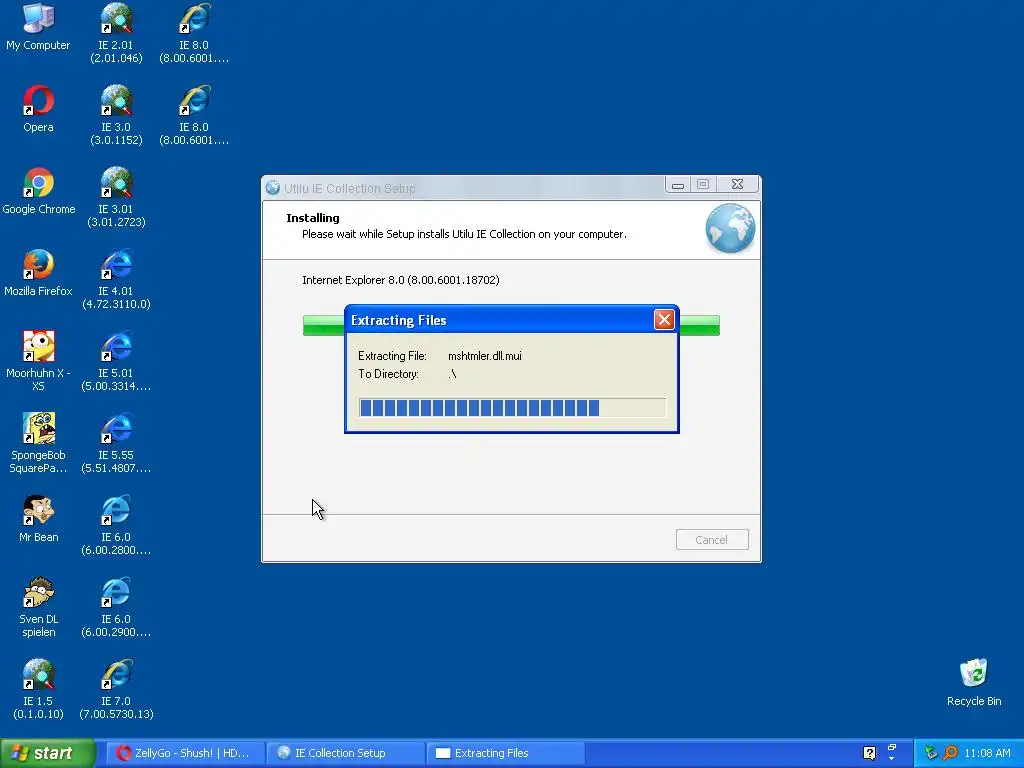
Task: Click the Utilu IE Collection Setup title
Action: pyautogui.click(x=349, y=188)
